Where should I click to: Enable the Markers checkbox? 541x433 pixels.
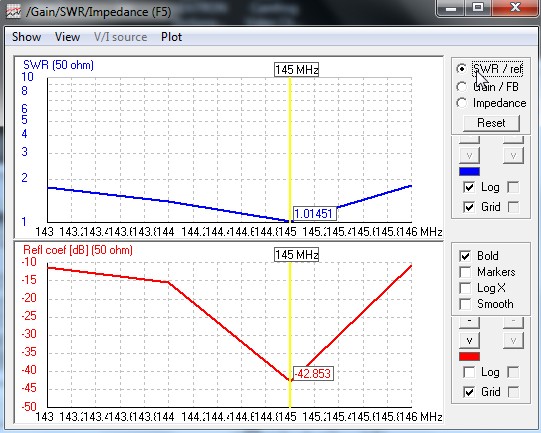465,272
